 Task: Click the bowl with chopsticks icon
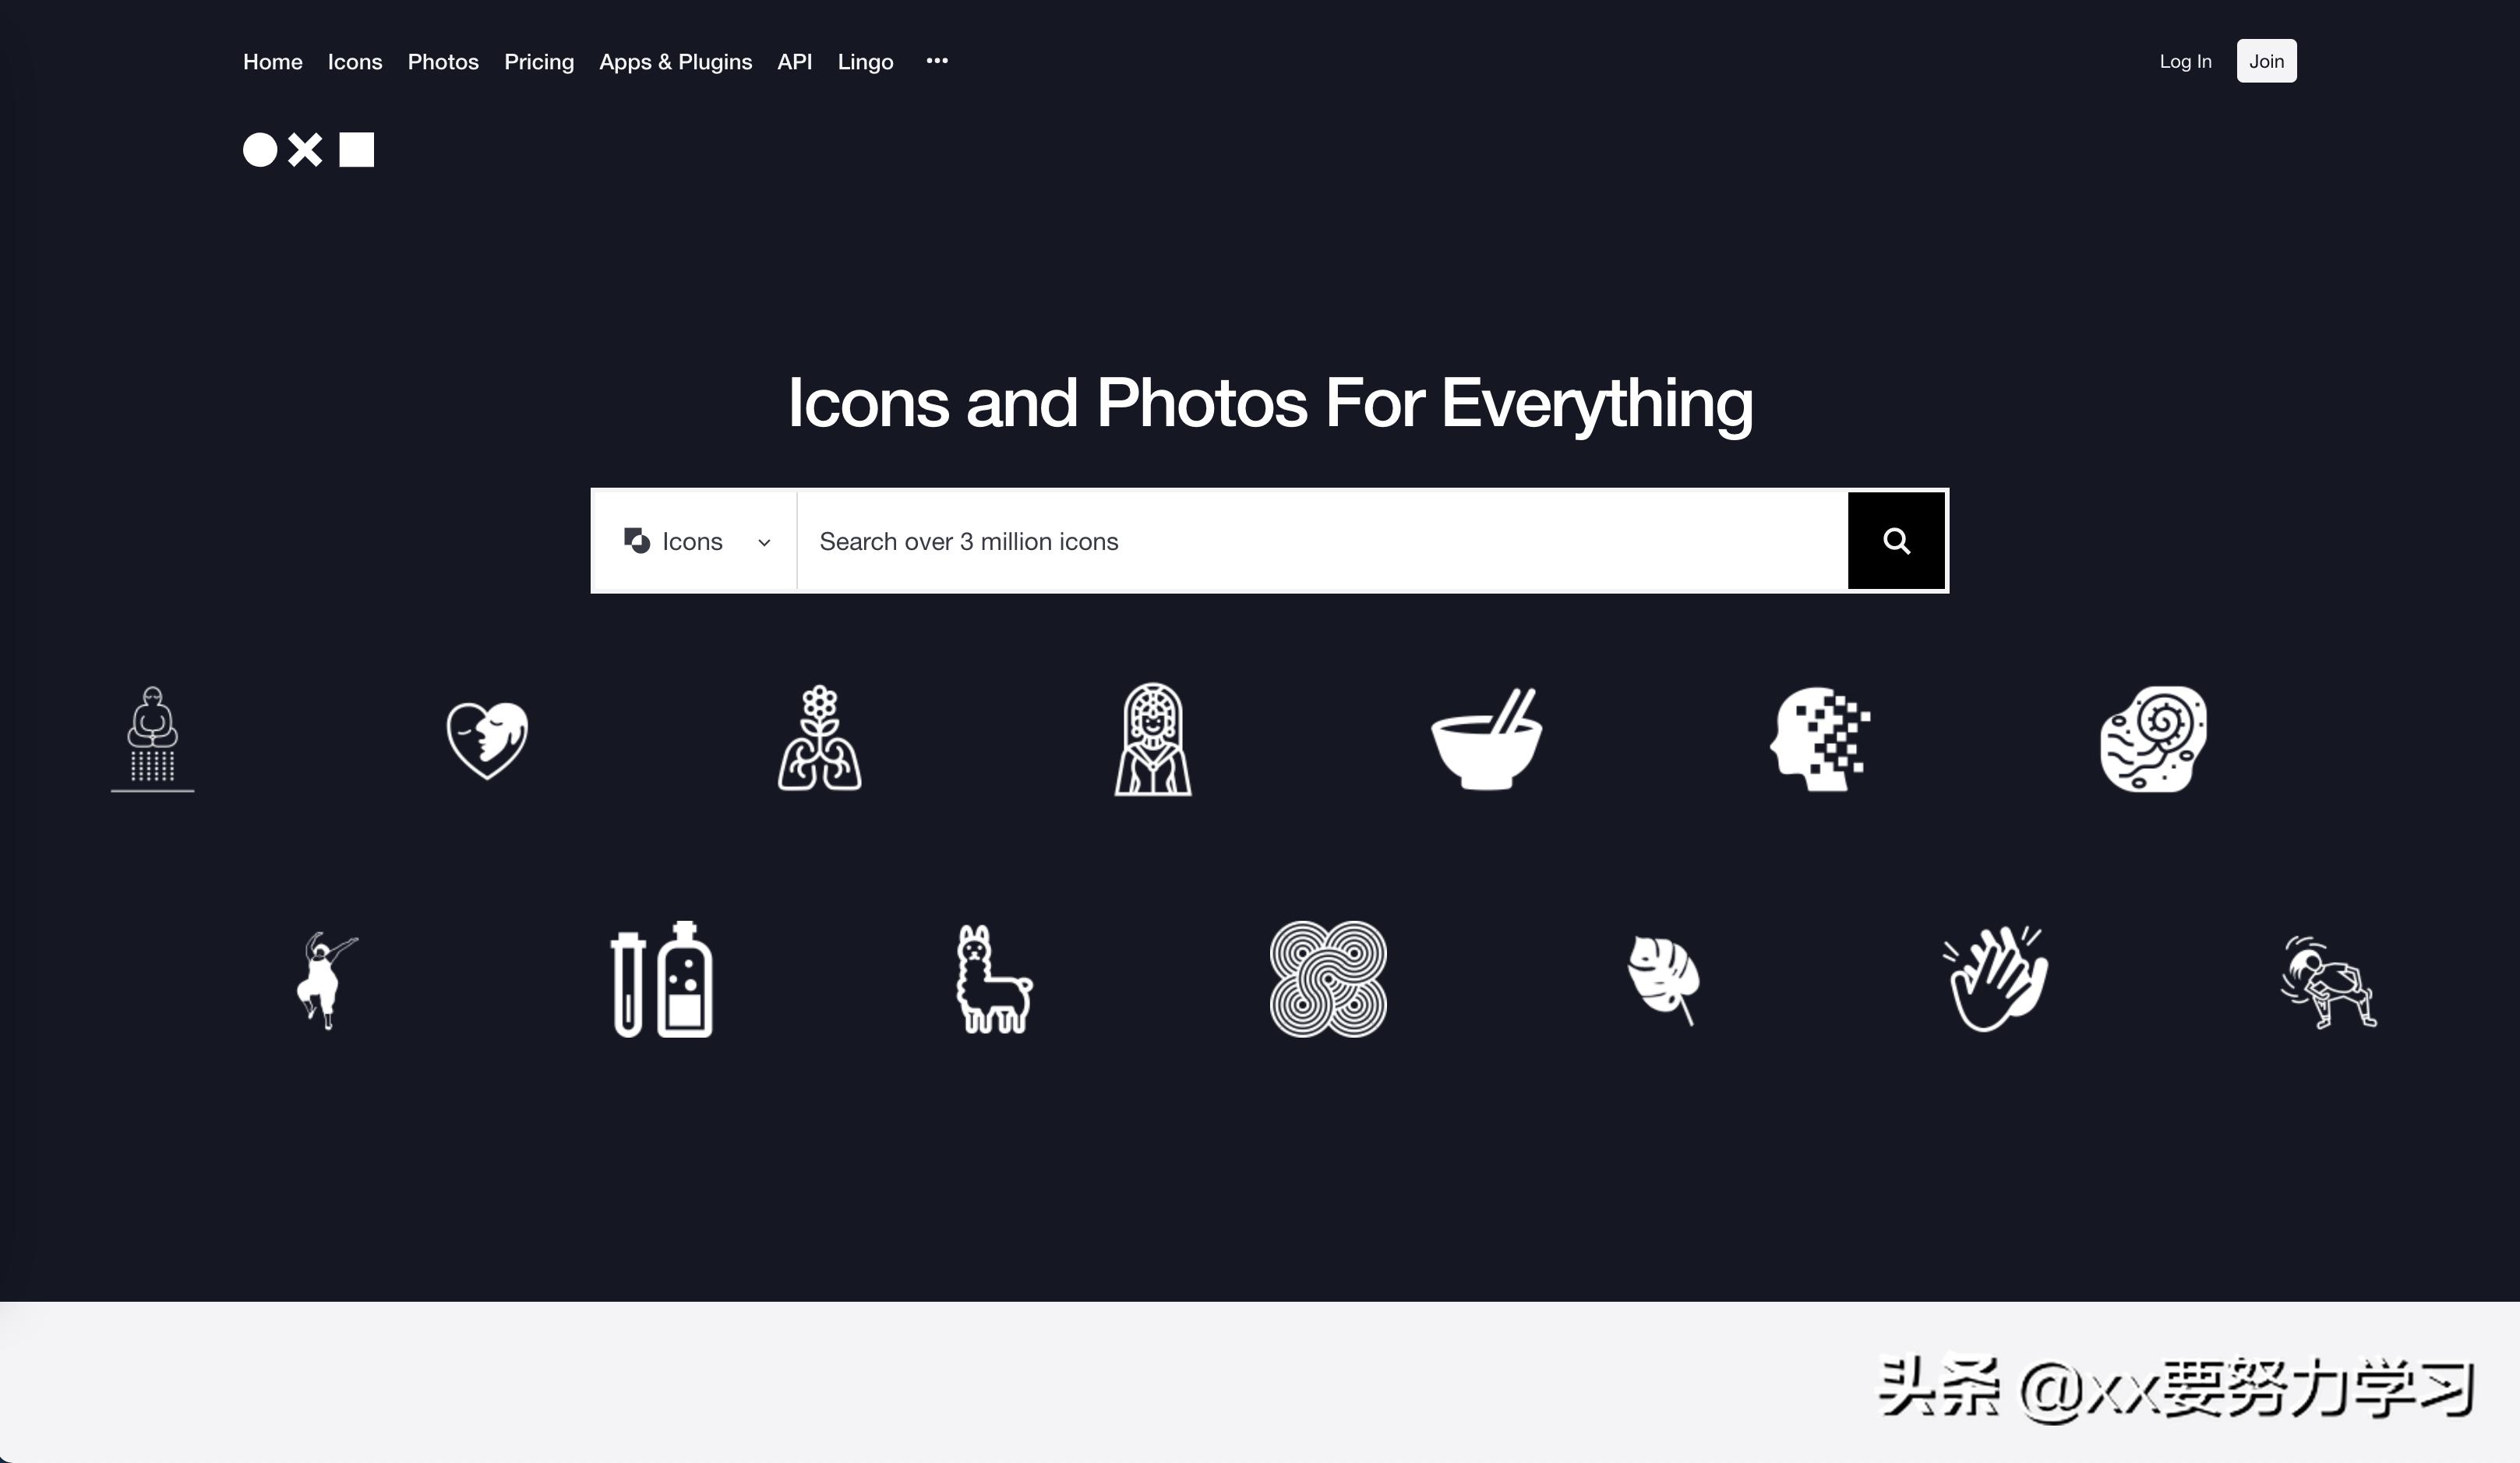pos(1486,739)
